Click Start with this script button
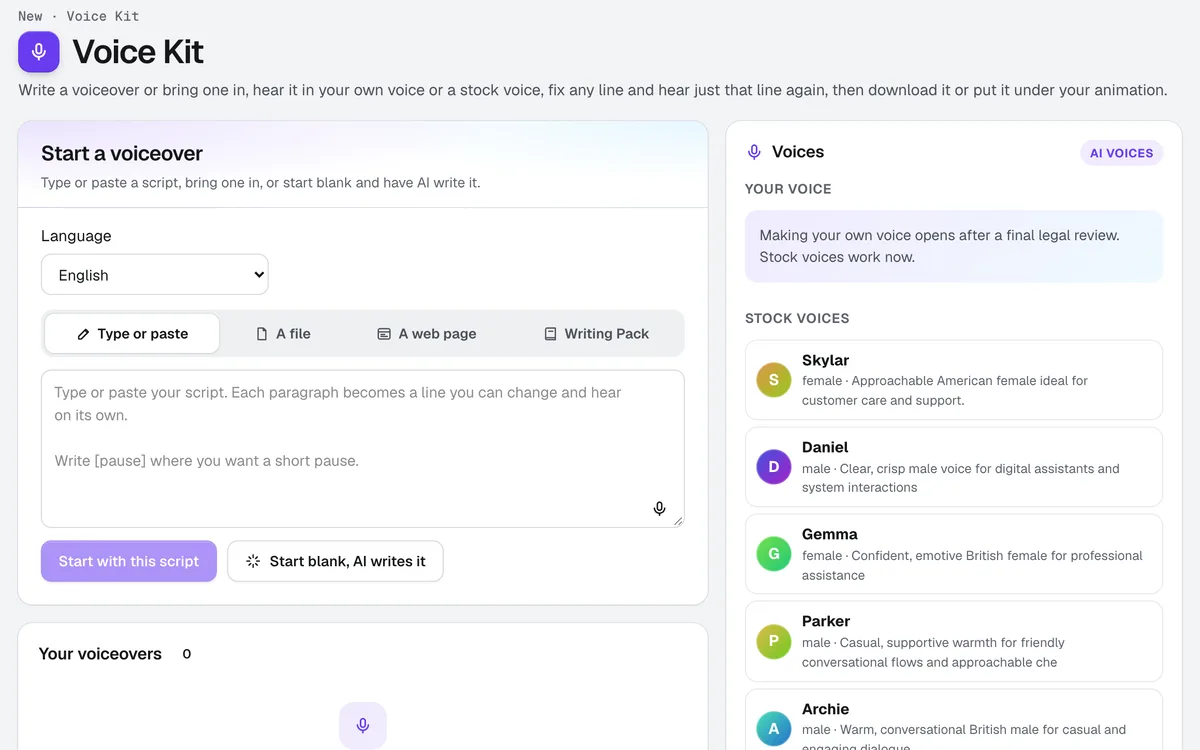The image size is (1200, 750). [x=129, y=562]
